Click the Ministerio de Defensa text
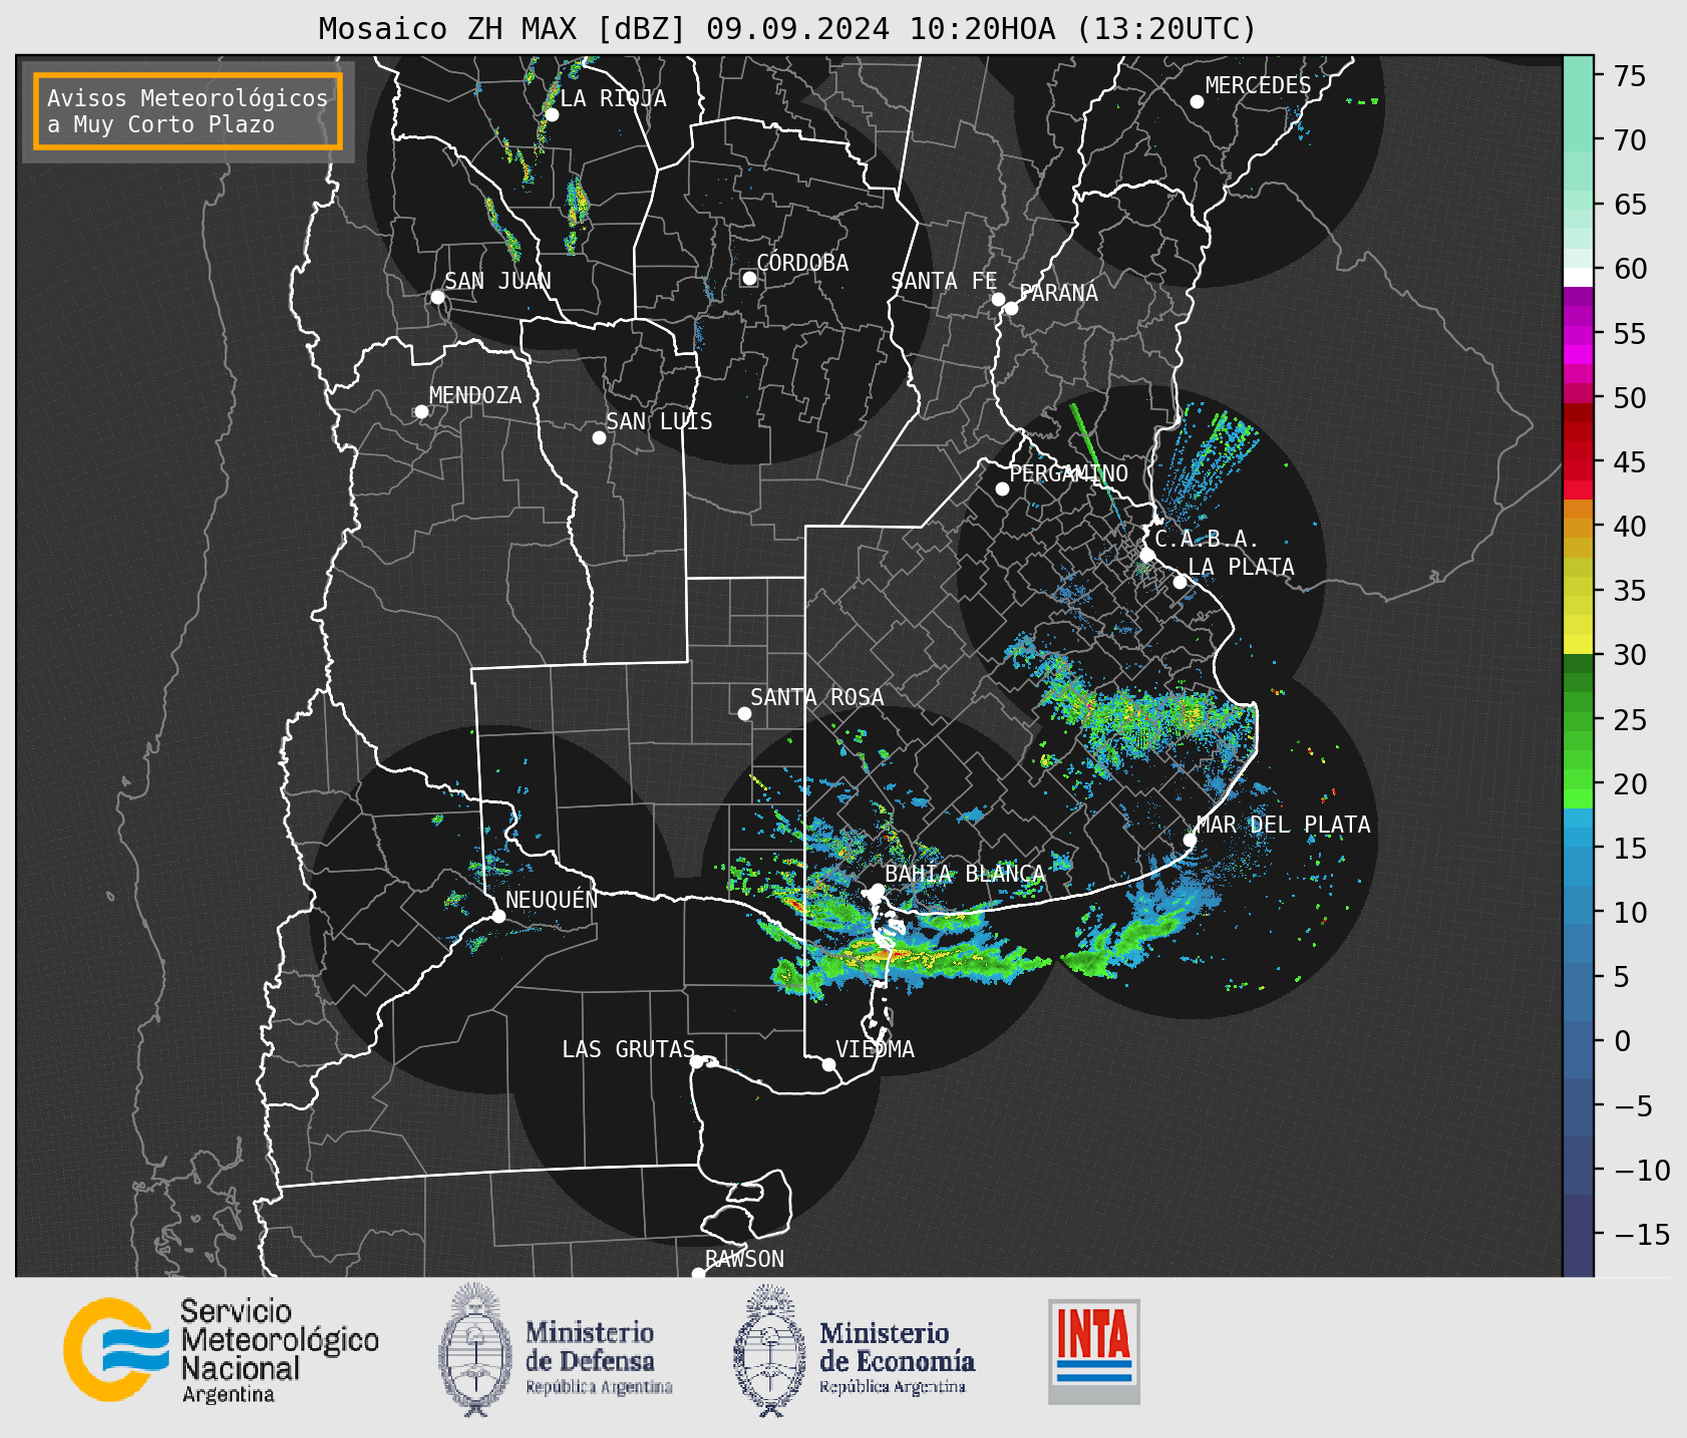 pyautogui.click(x=598, y=1359)
